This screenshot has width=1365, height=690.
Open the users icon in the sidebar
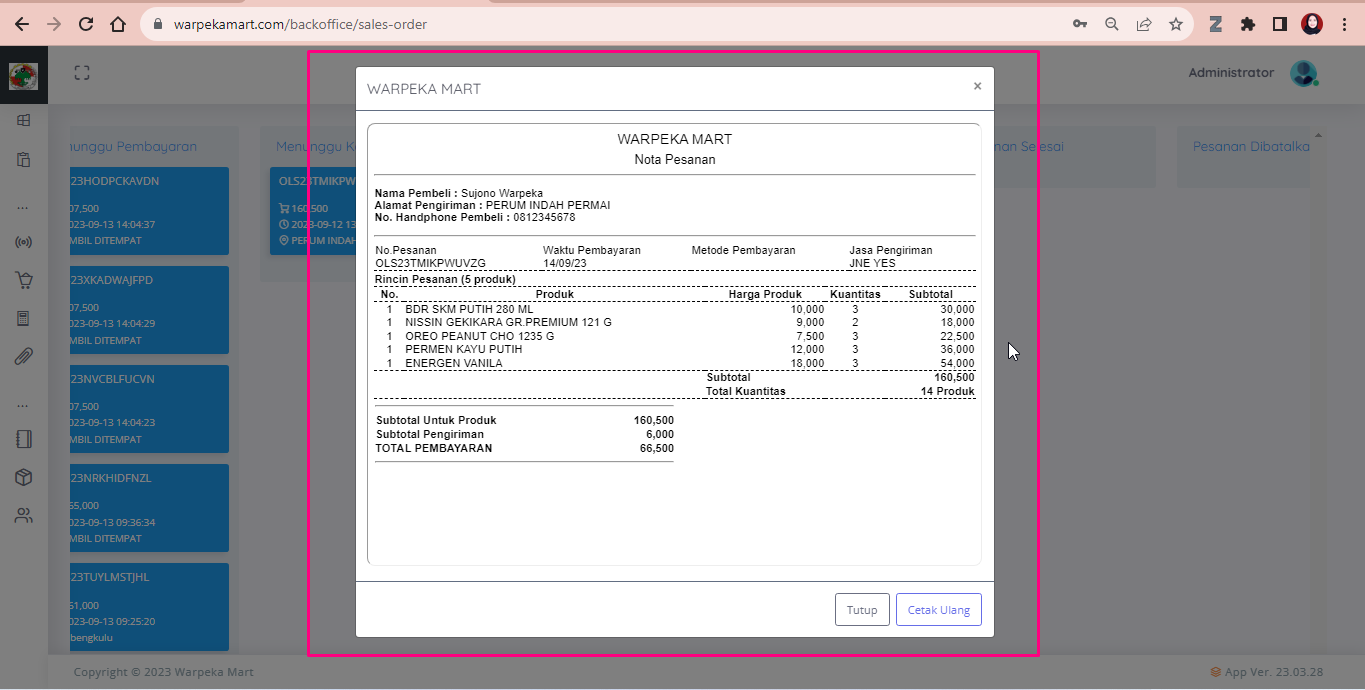pos(24,516)
